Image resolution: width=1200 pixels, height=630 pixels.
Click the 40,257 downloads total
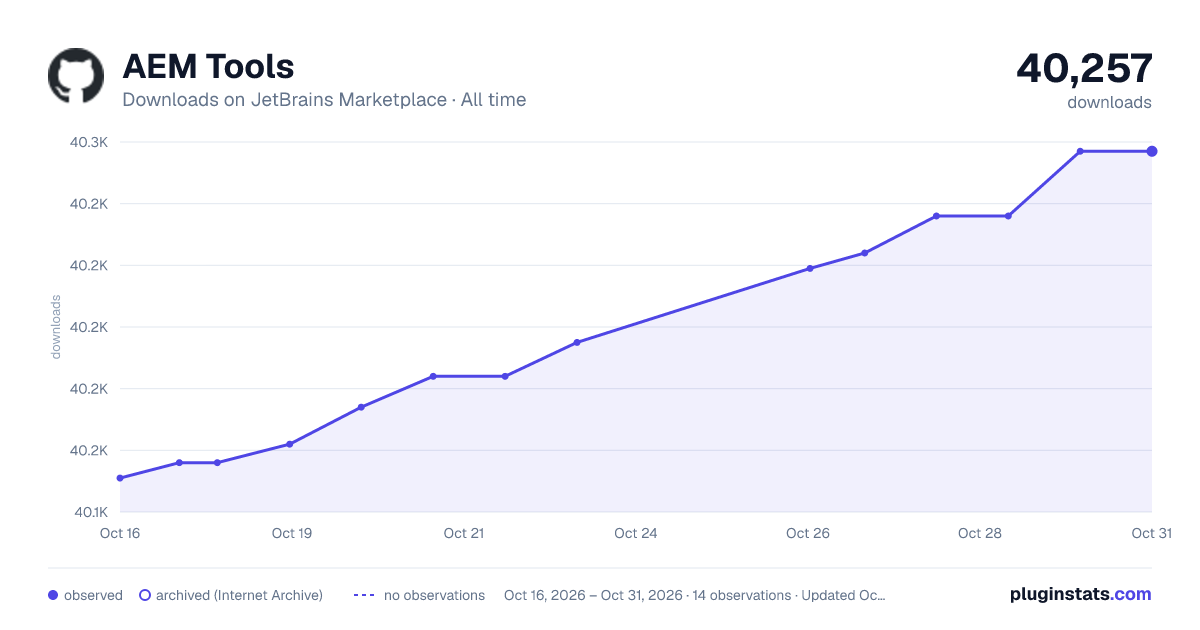(1085, 68)
